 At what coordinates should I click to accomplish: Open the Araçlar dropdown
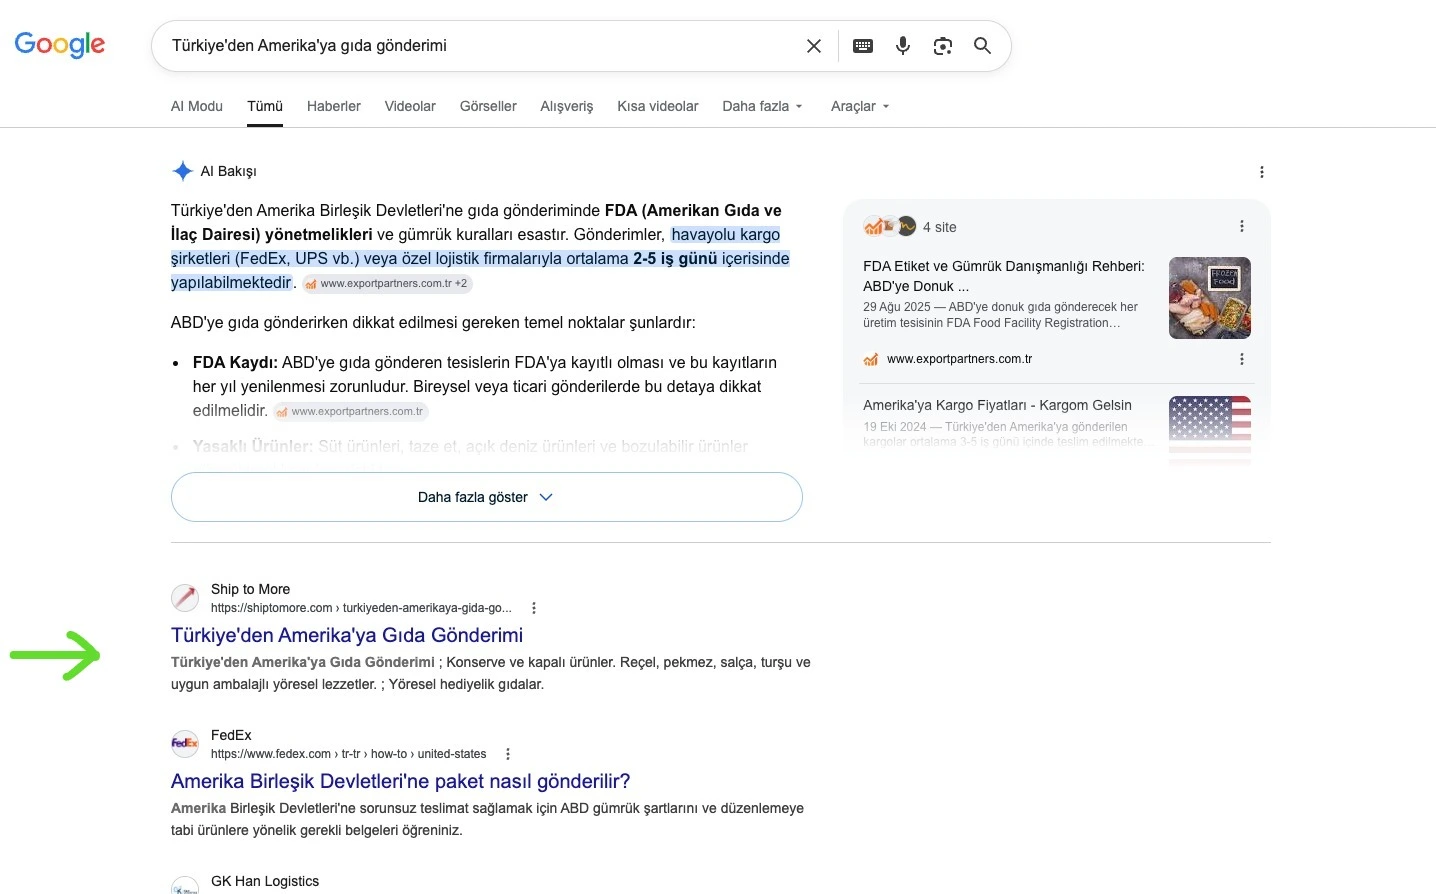click(x=860, y=106)
